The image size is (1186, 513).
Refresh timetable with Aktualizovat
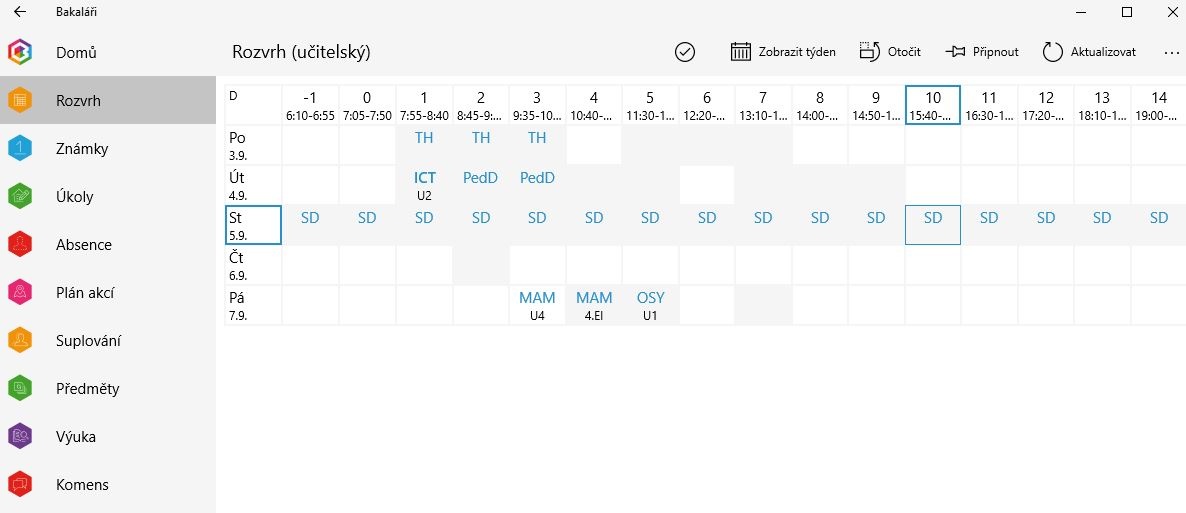pyautogui.click(x=1089, y=52)
